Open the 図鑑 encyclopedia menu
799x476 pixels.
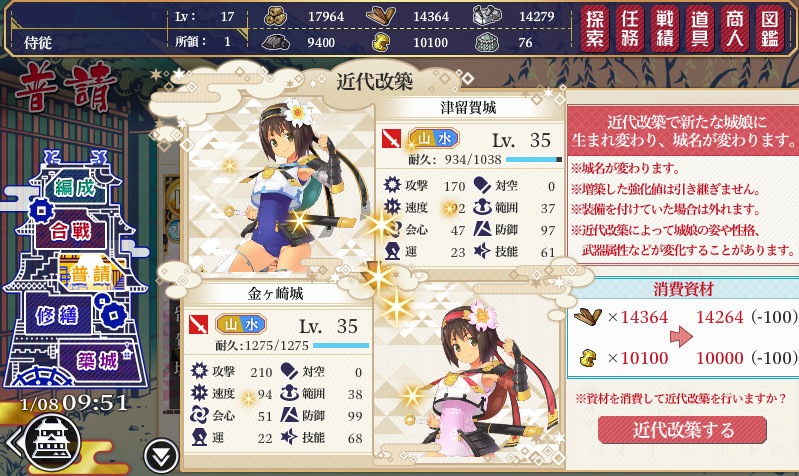(x=769, y=30)
